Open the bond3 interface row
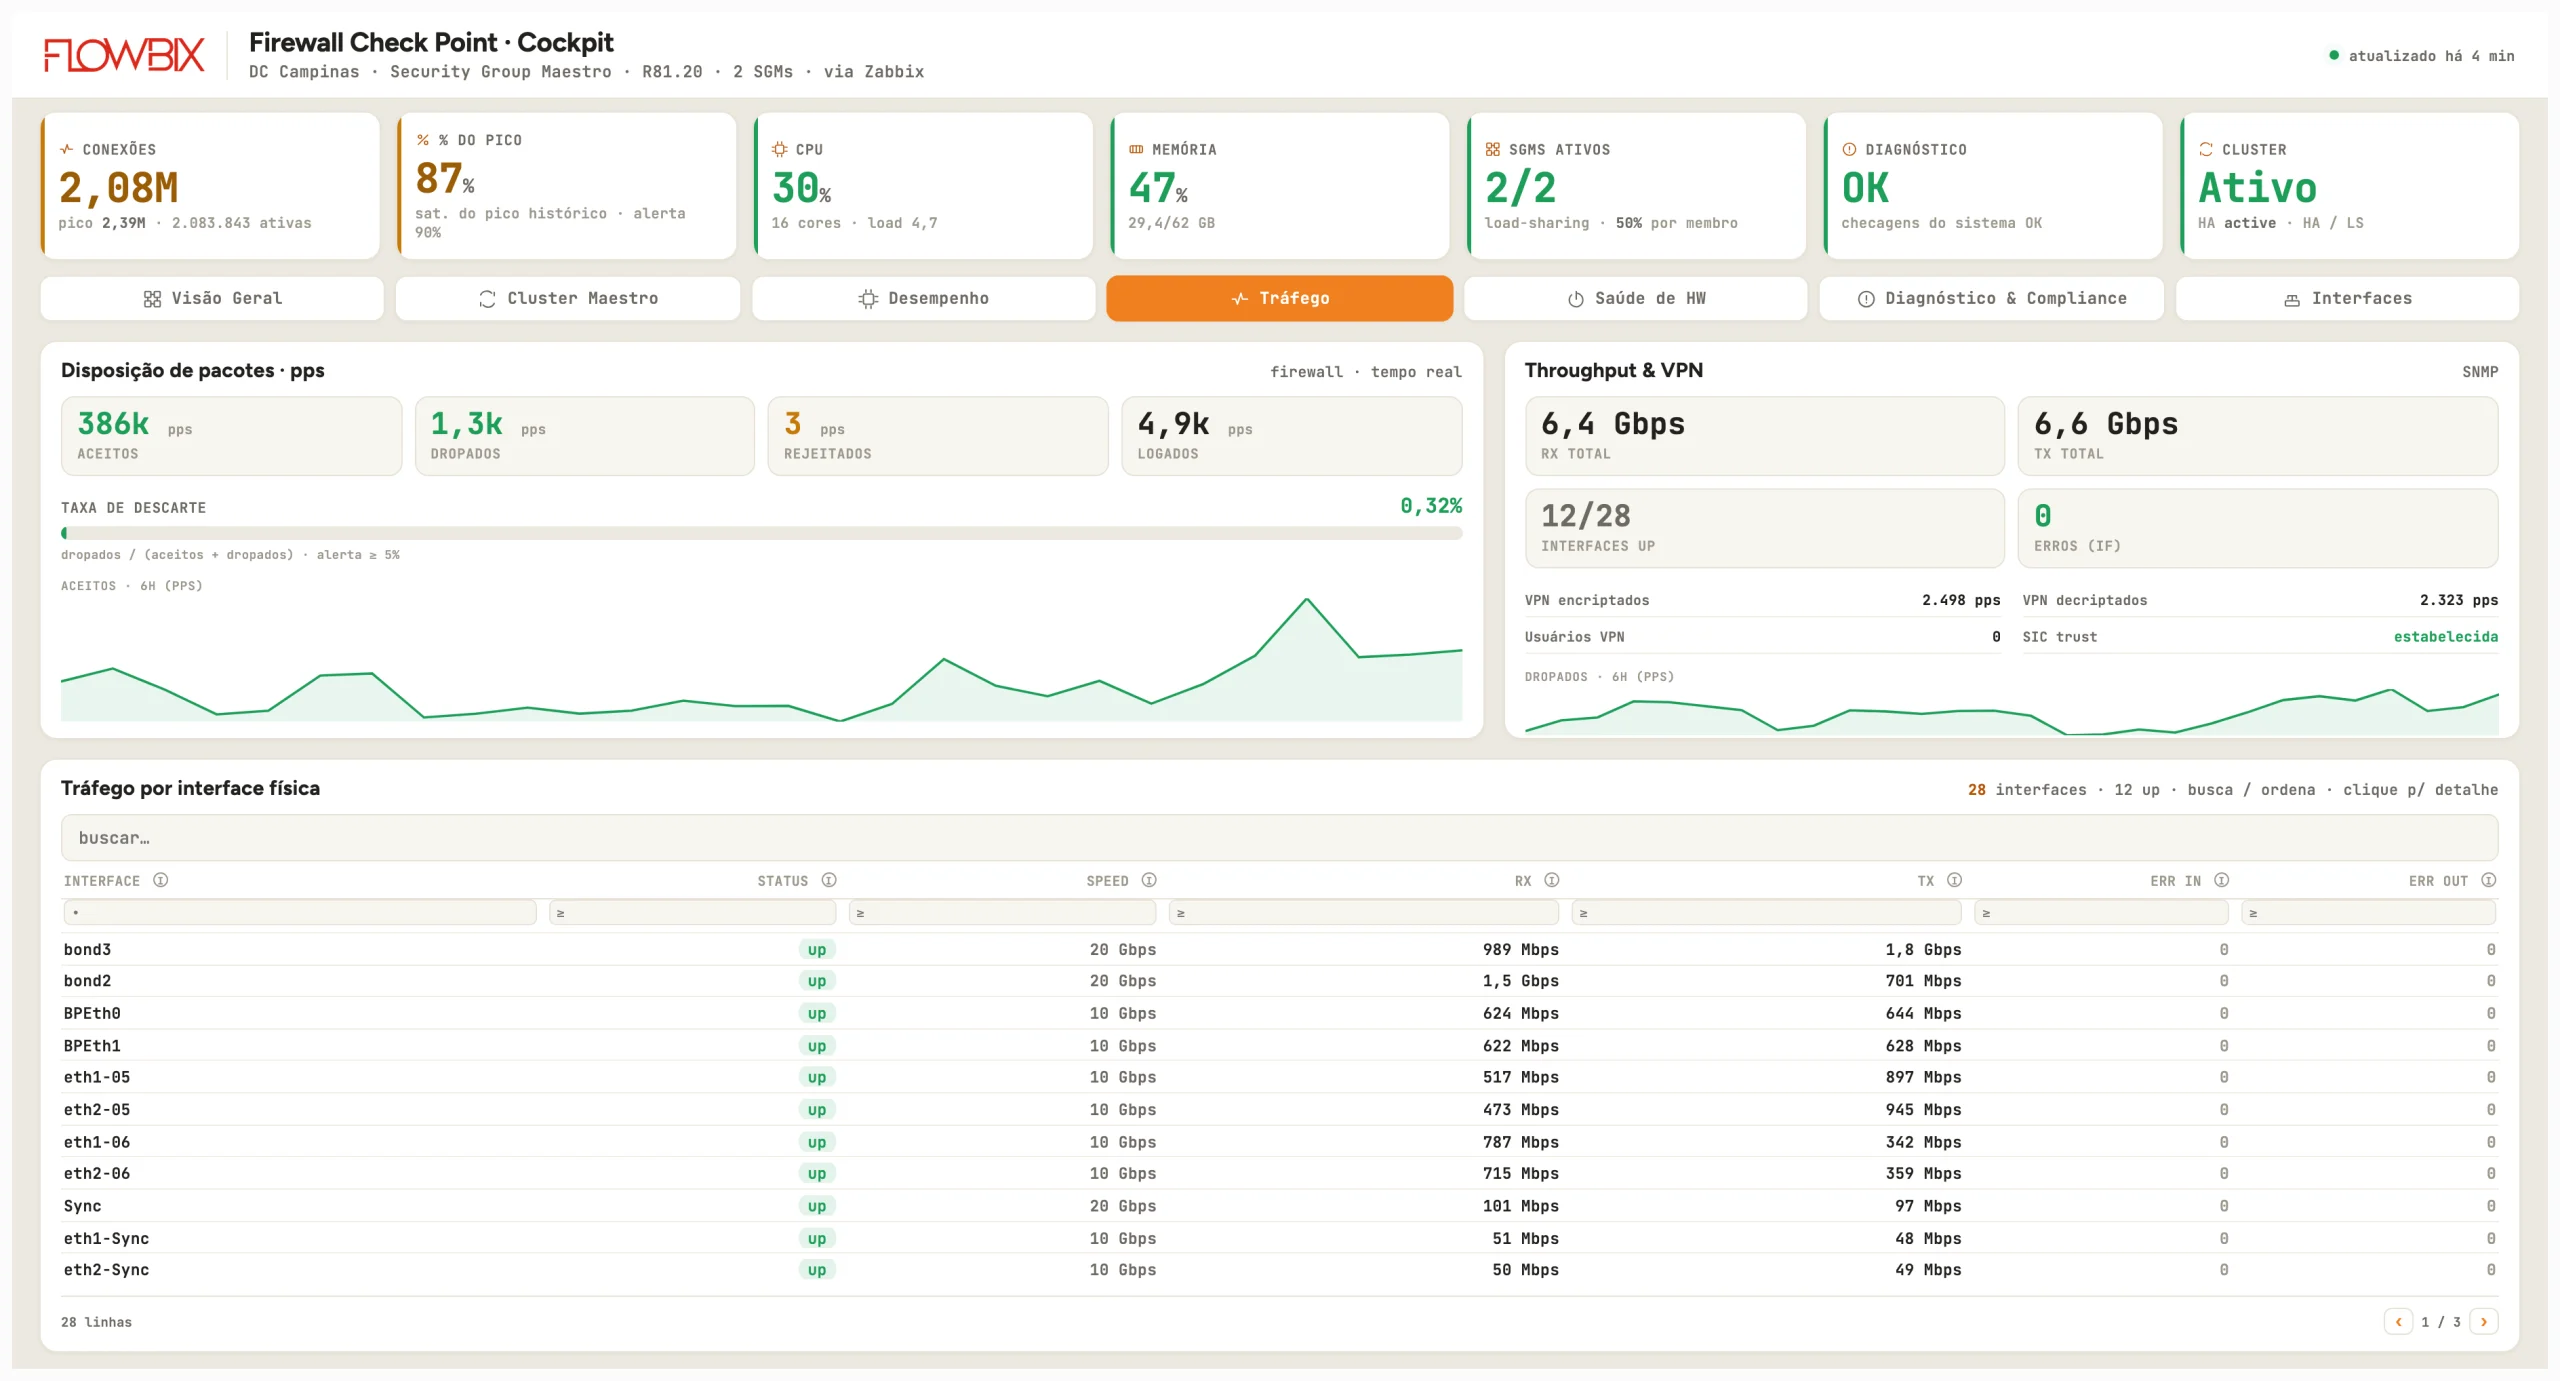 (1280, 950)
